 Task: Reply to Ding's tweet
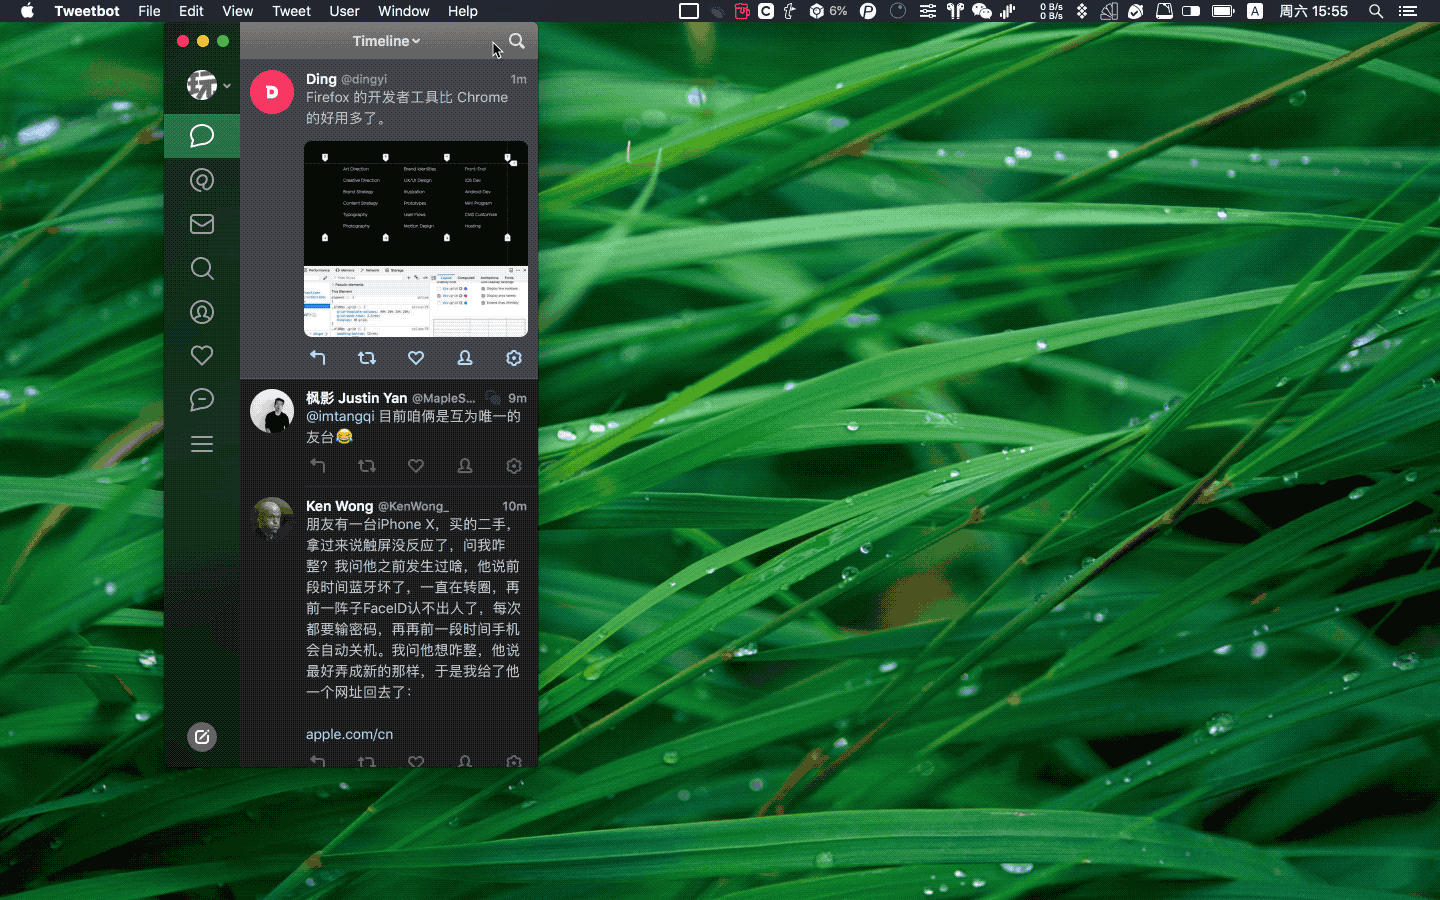tap(318, 358)
